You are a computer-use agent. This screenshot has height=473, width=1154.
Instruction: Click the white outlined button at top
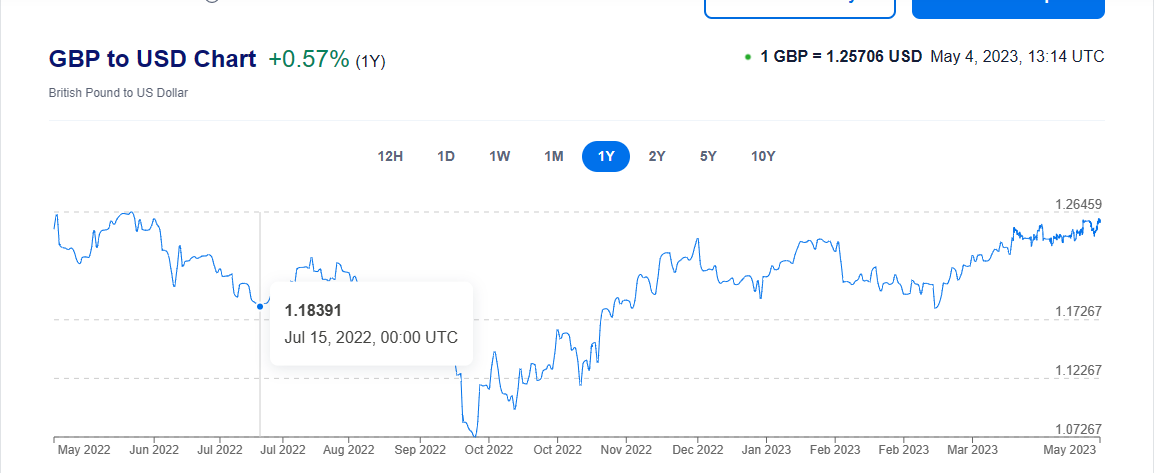tap(799, 8)
